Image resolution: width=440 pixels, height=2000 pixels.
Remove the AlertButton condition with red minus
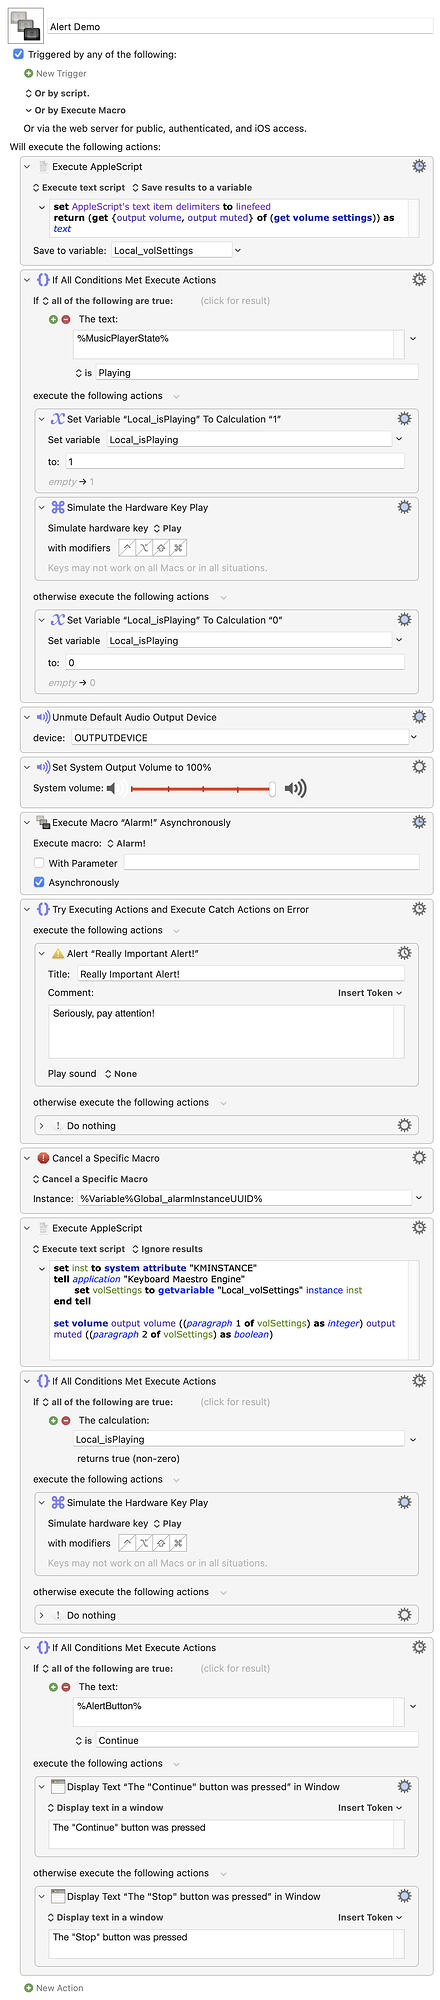point(66,1687)
